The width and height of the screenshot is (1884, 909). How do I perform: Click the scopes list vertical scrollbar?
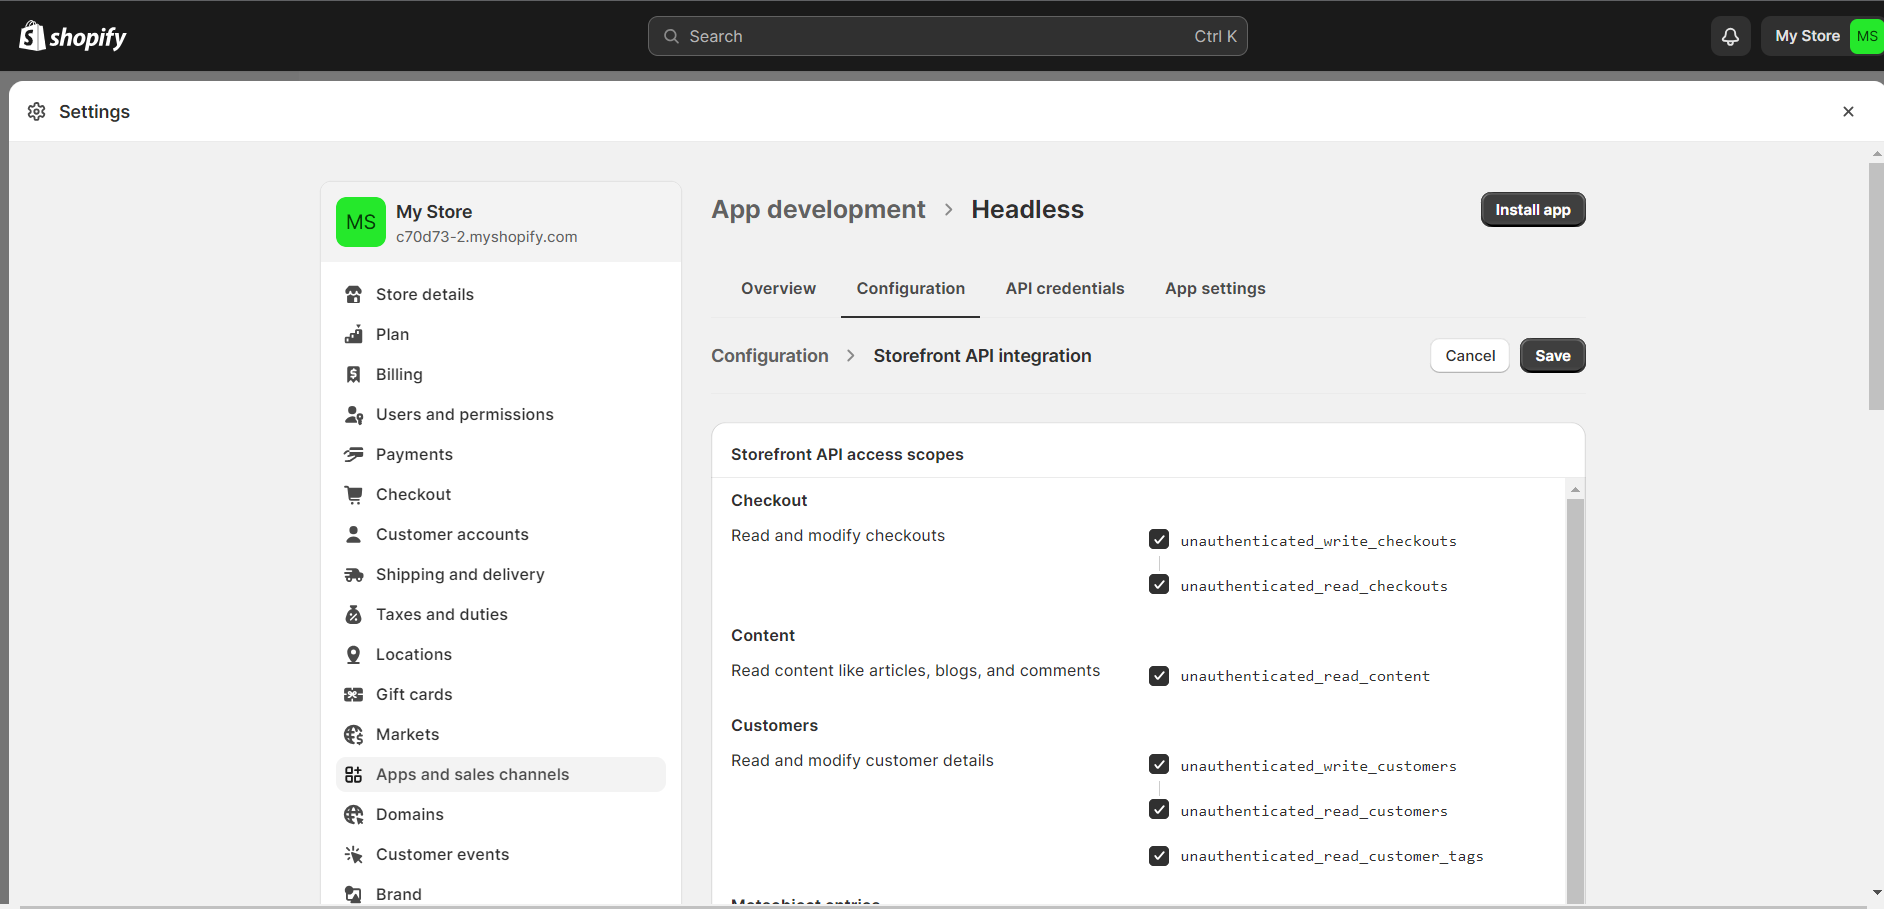click(1575, 700)
